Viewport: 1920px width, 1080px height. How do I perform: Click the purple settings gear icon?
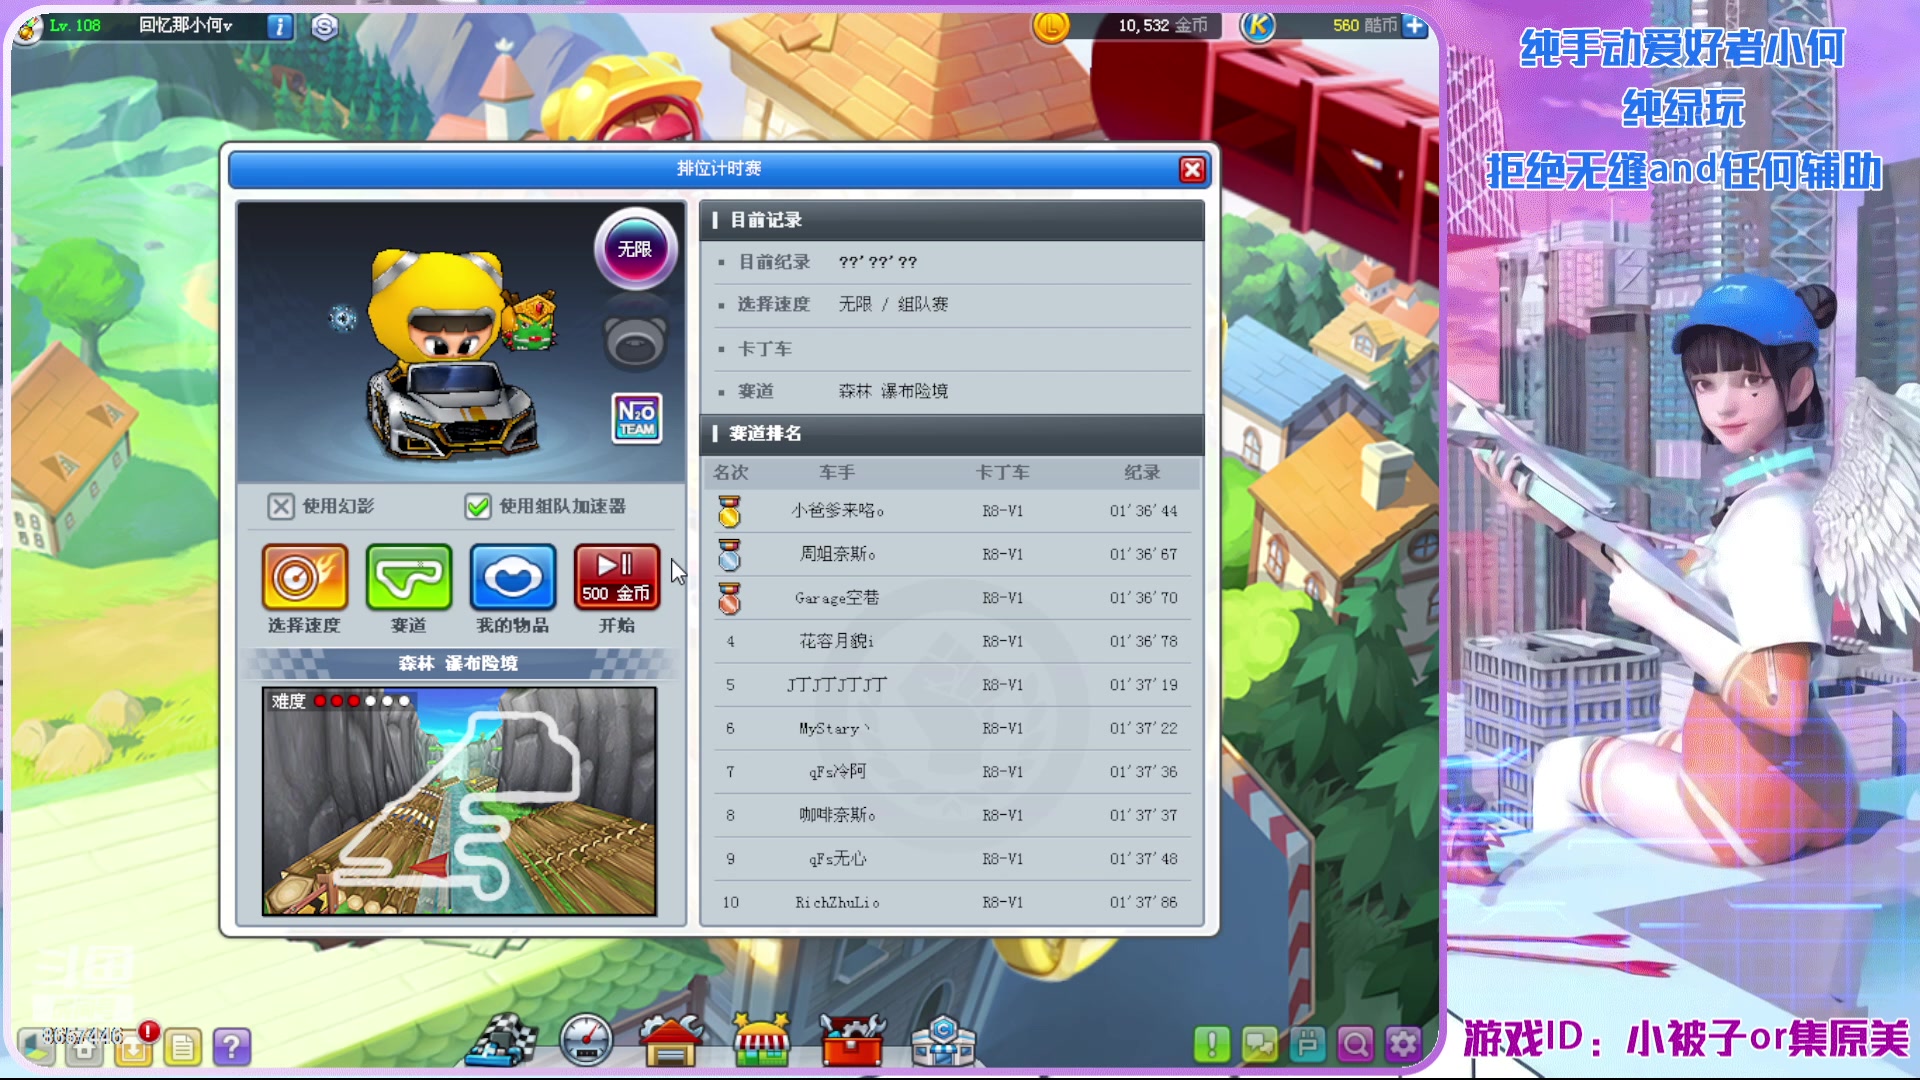click(x=1402, y=1045)
